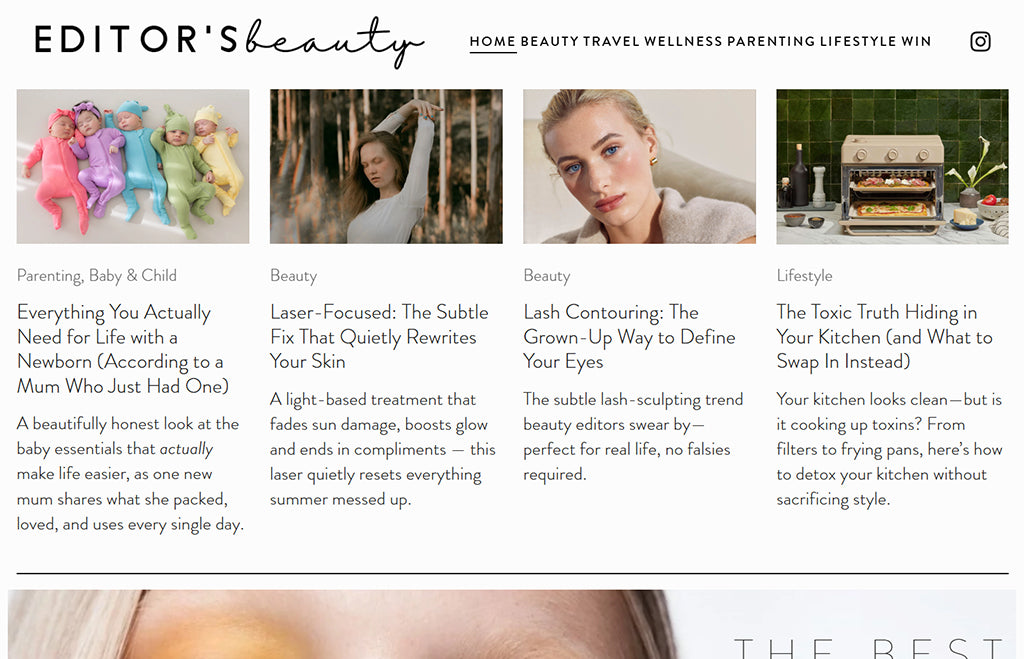This screenshot has height=659, width=1024.
Task: Open the woman in forest thumbnail
Action: coord(386,167)
